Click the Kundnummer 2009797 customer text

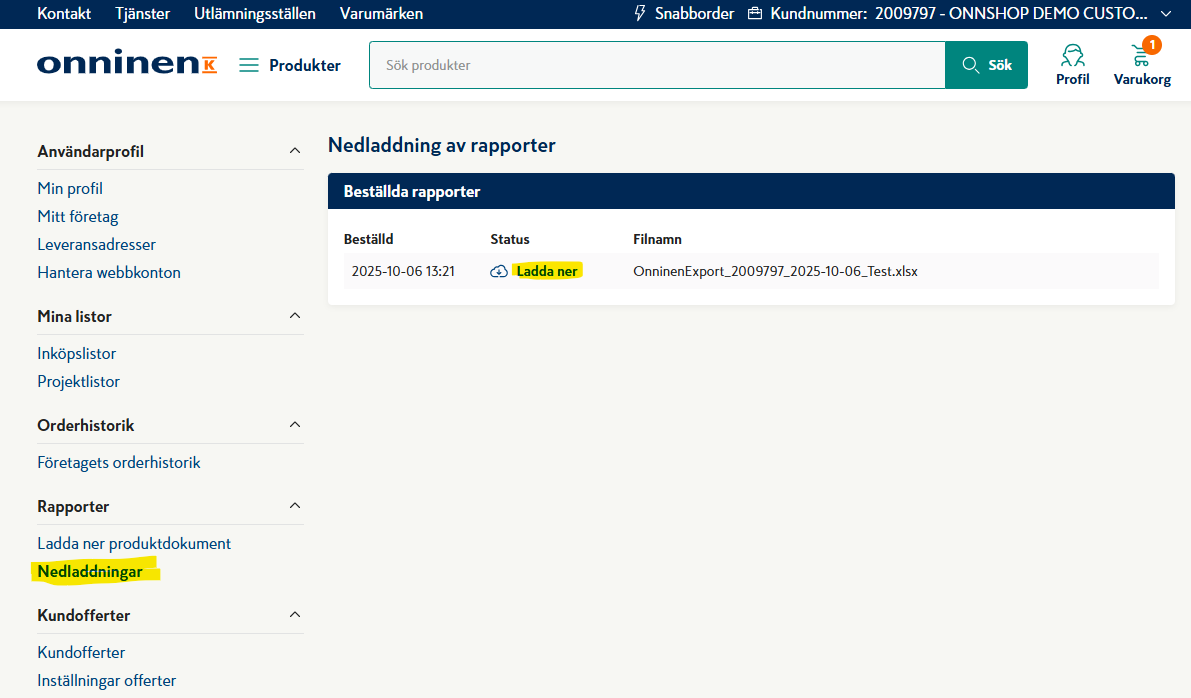pos(959,14)
